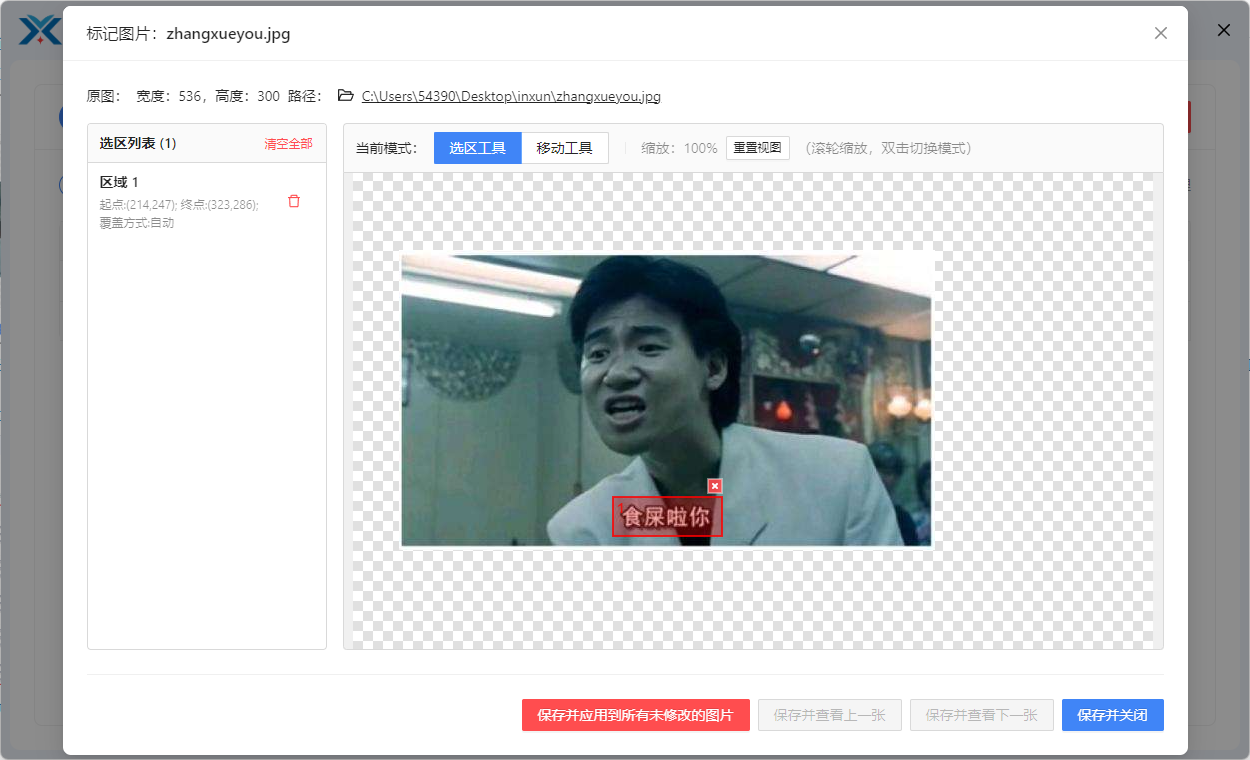Click the red selection box over the subtitle
The height and width of the screenshot is (760, 1250).
coord(666,516)
